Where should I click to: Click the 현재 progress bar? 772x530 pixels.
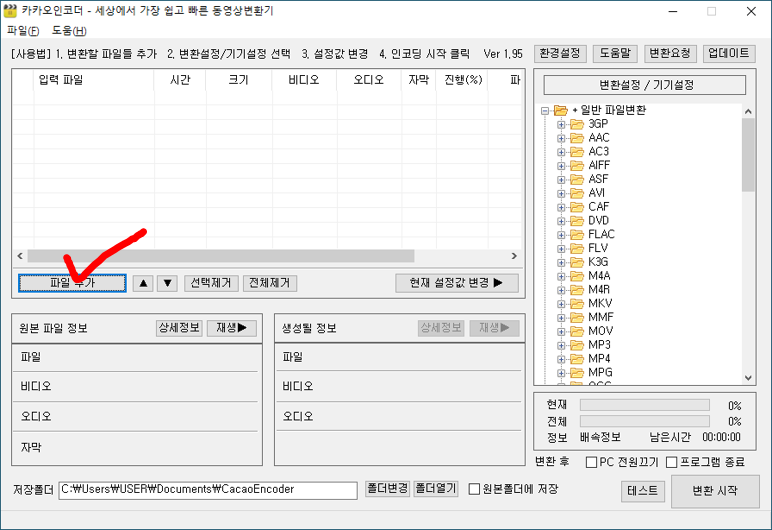coord(644,405)
